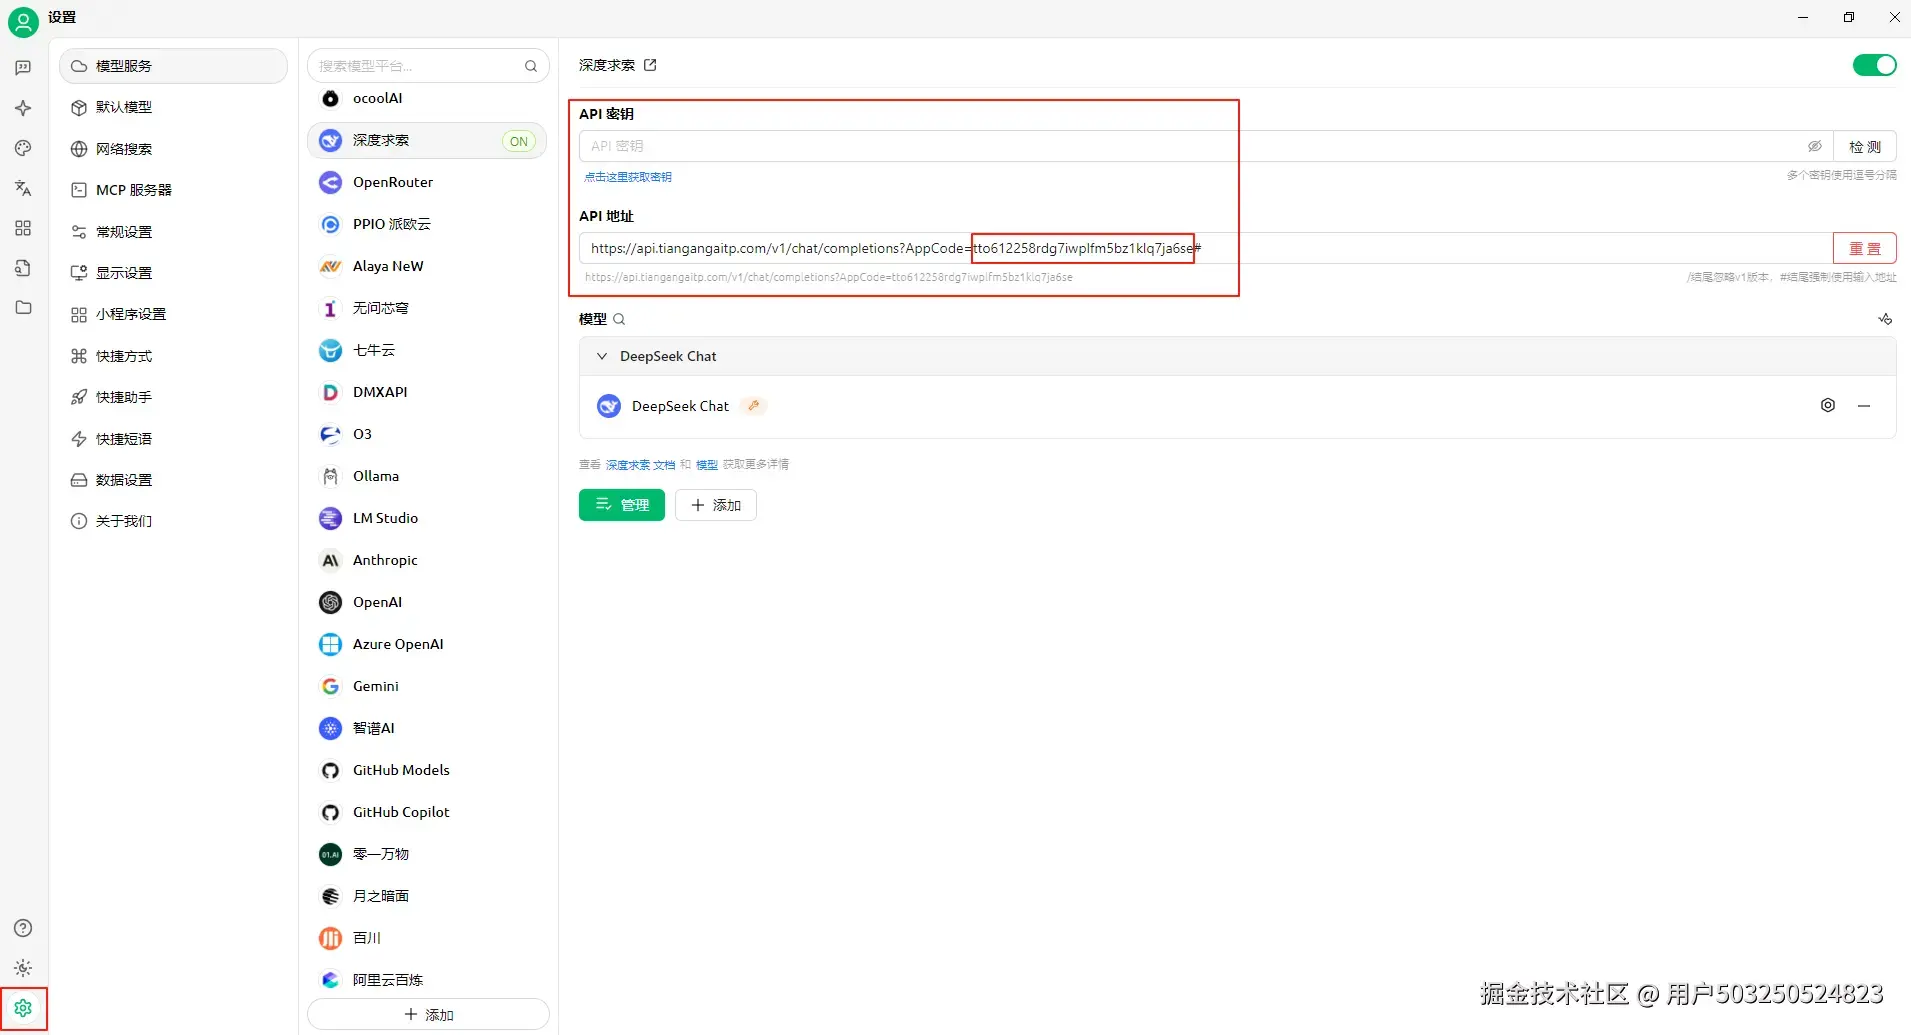1911x1035 pixels.
Task: Open the translate sidebar icon
Action: [x=23, y=188]
